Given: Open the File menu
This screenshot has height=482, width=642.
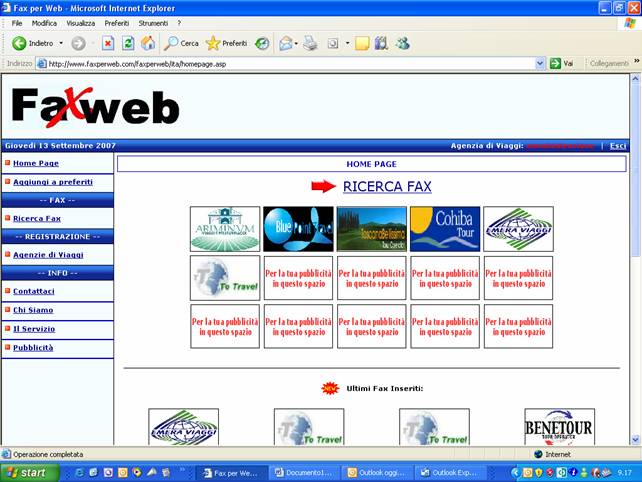Looking at the screenshot, I should point(17,23).
